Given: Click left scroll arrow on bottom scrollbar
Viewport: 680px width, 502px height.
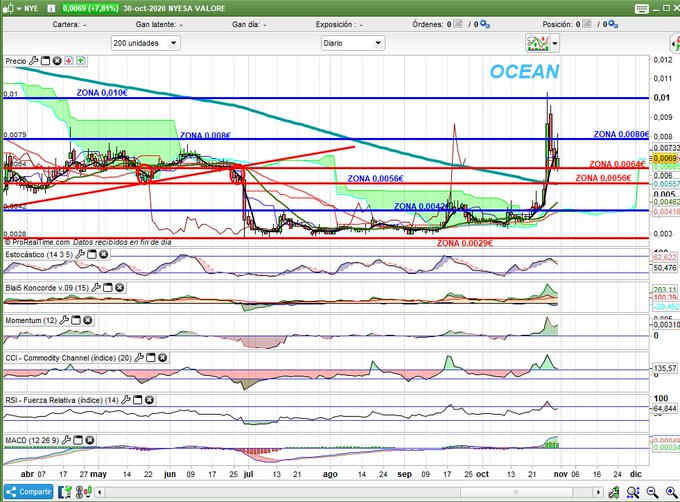Looking at the screenshot, I should click(100, 492).
